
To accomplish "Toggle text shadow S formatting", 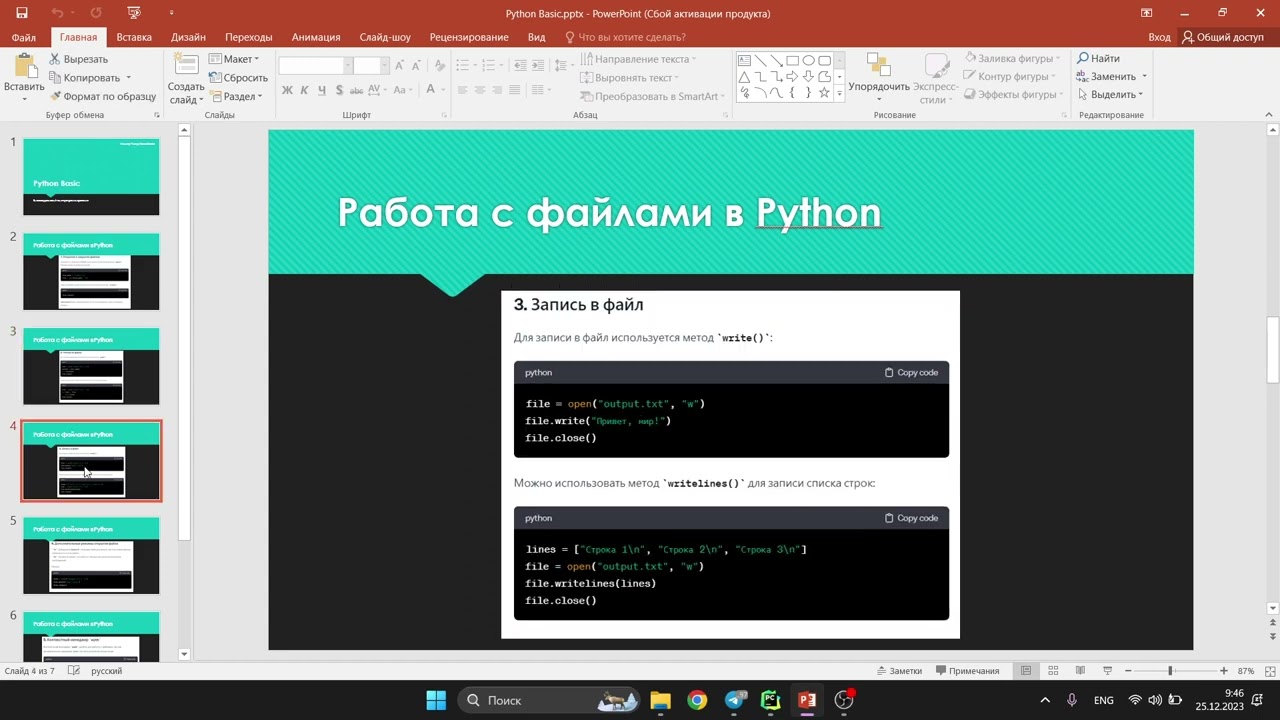I will [x=338, y=90].
